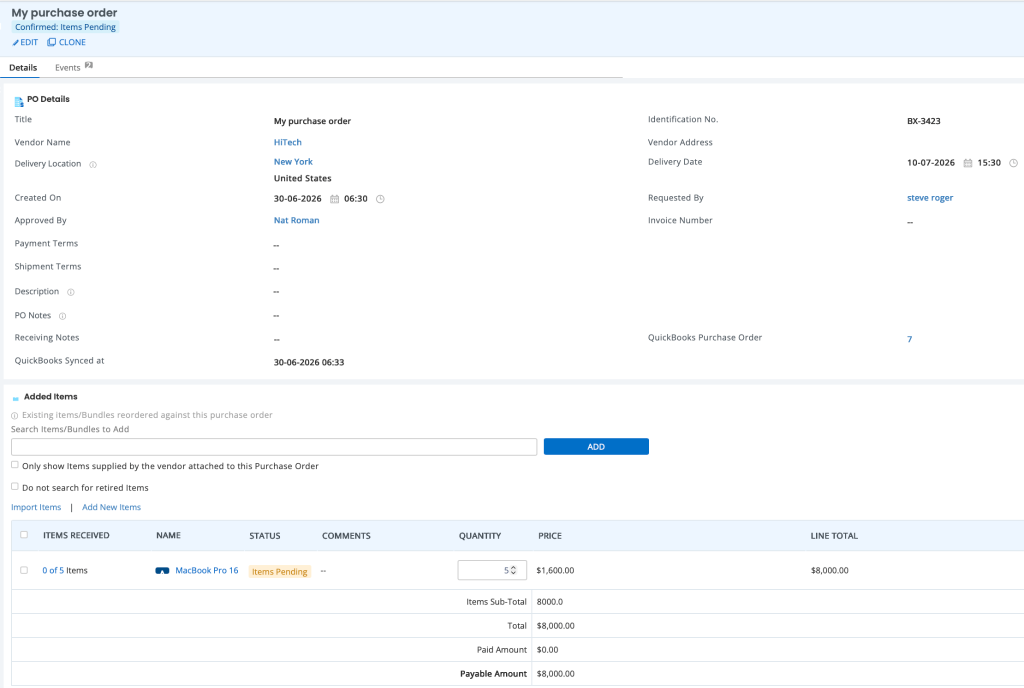The image size is (1024, 688).
Task: Open steve roger user profile link
Action: [x=930, y=198]
